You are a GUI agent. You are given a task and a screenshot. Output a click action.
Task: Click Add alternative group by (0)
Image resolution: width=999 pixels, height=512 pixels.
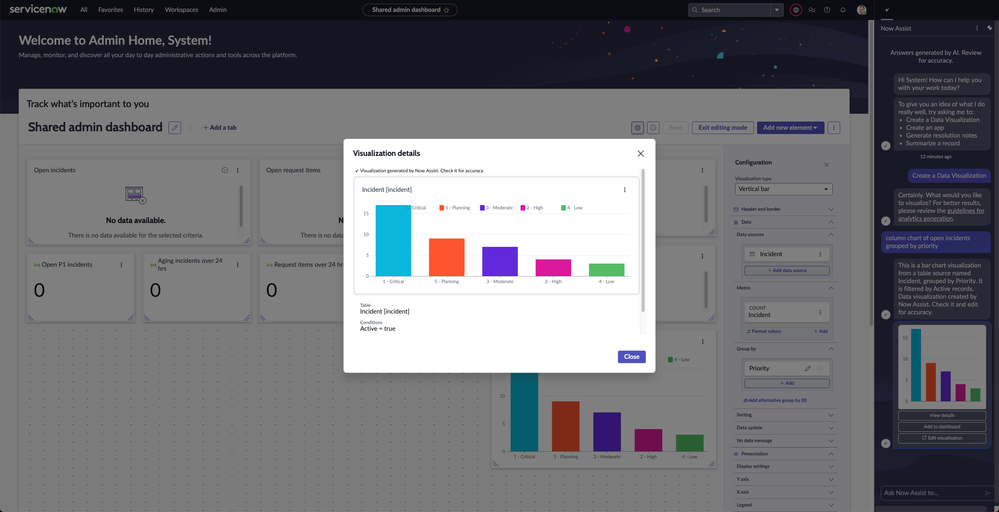click(x=775, y=400)
